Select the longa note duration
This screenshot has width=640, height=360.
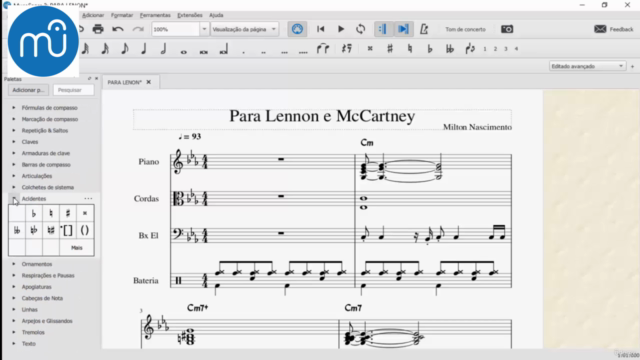pos(224,50)
